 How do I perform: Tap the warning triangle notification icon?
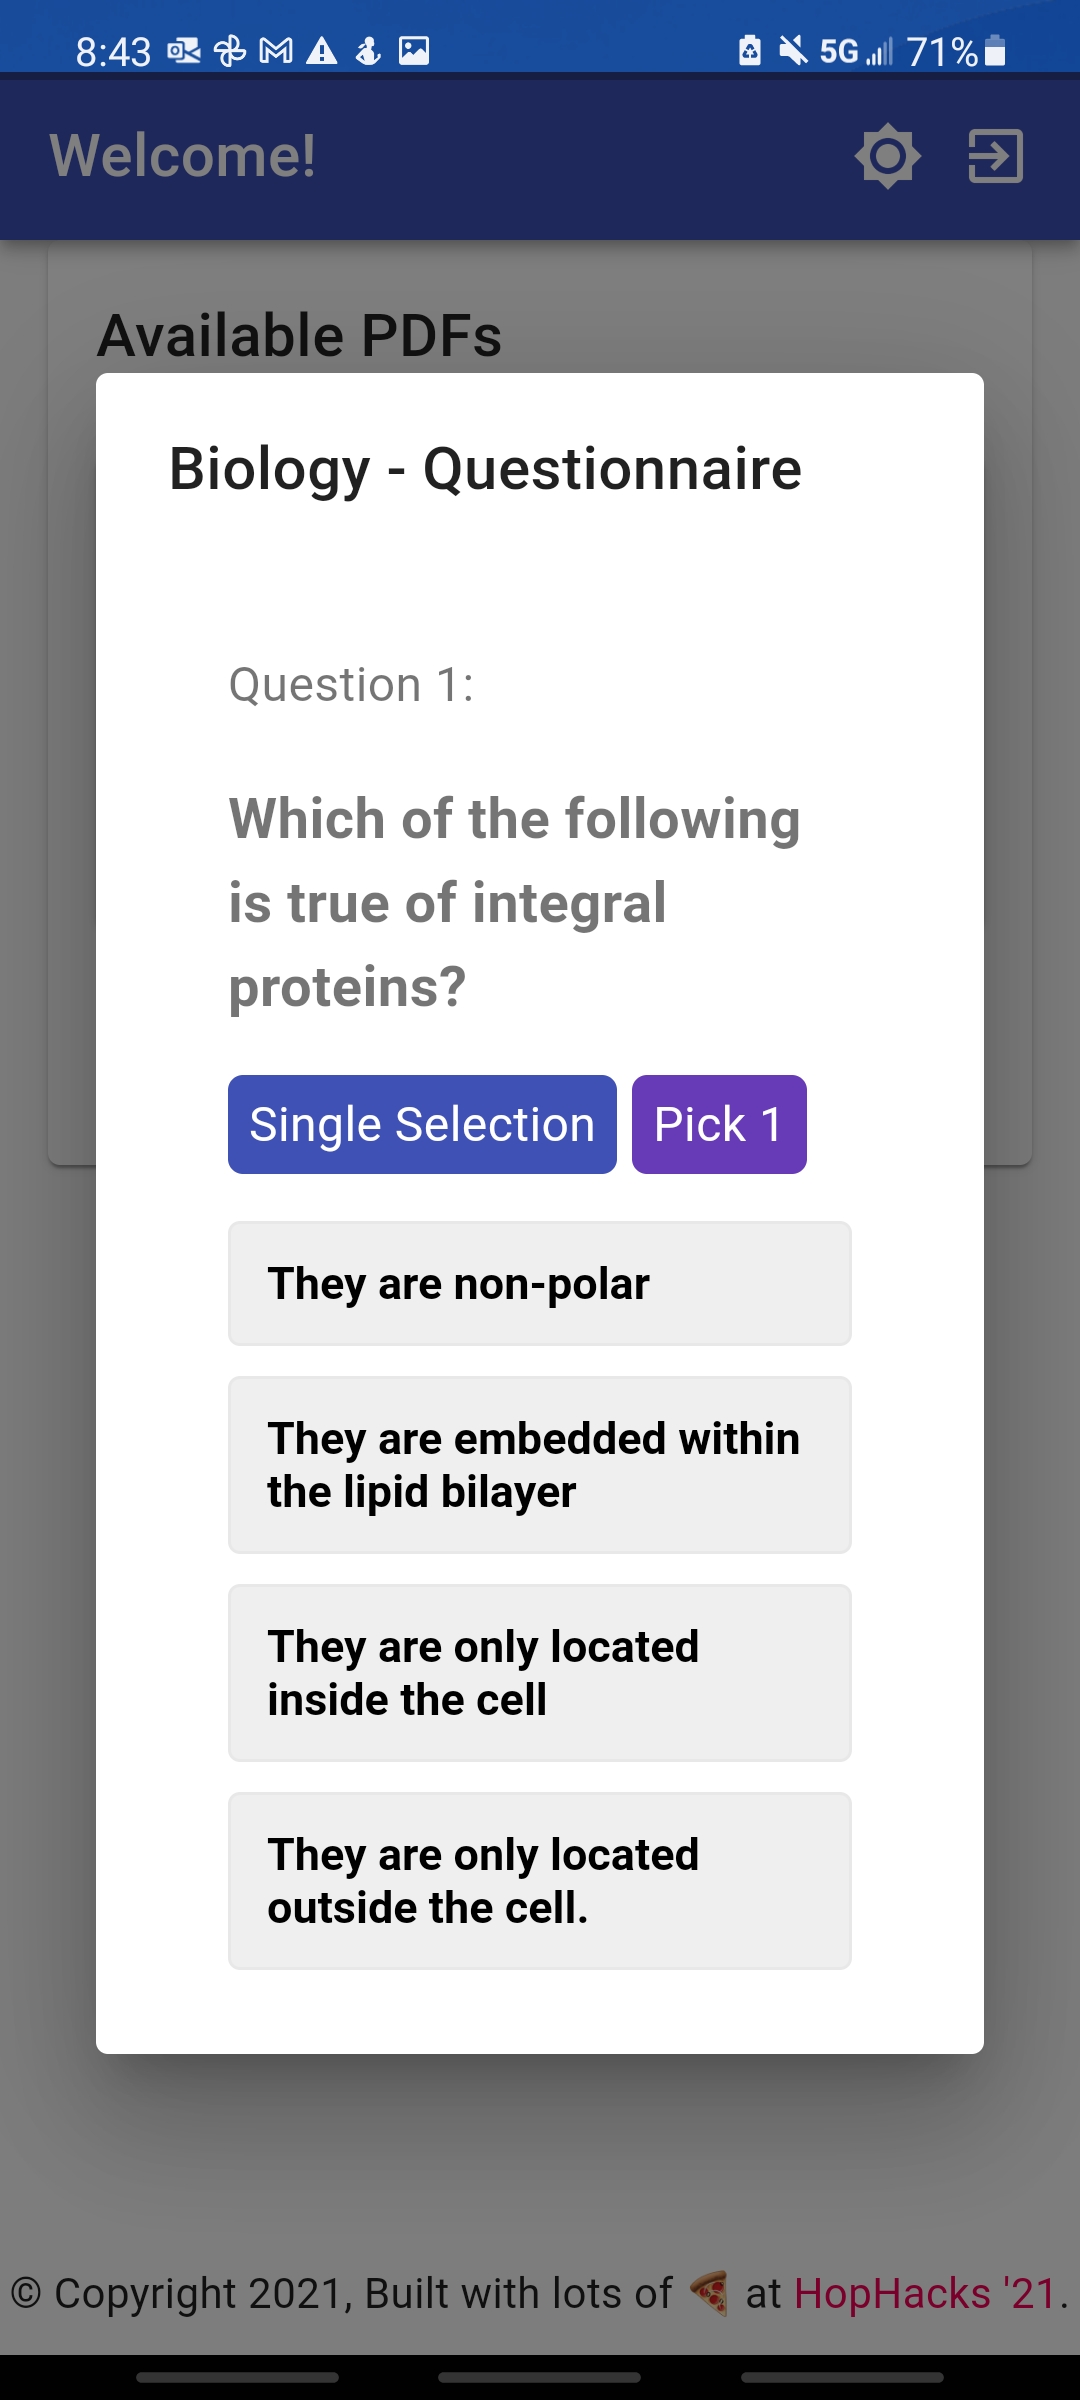coord(322,50)
